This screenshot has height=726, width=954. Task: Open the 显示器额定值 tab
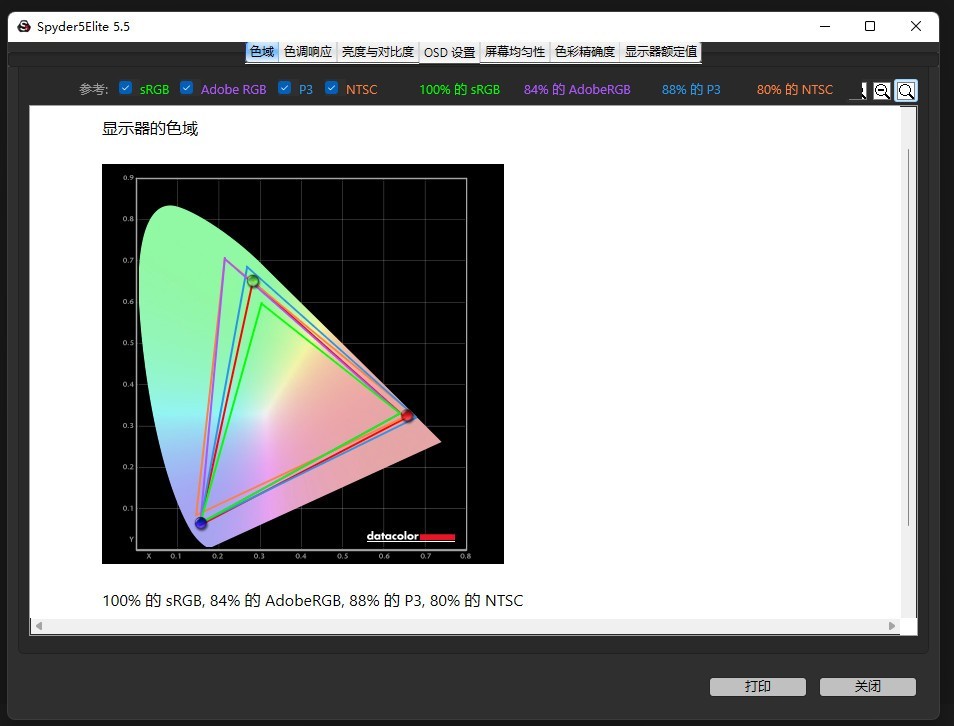[661, 52]
